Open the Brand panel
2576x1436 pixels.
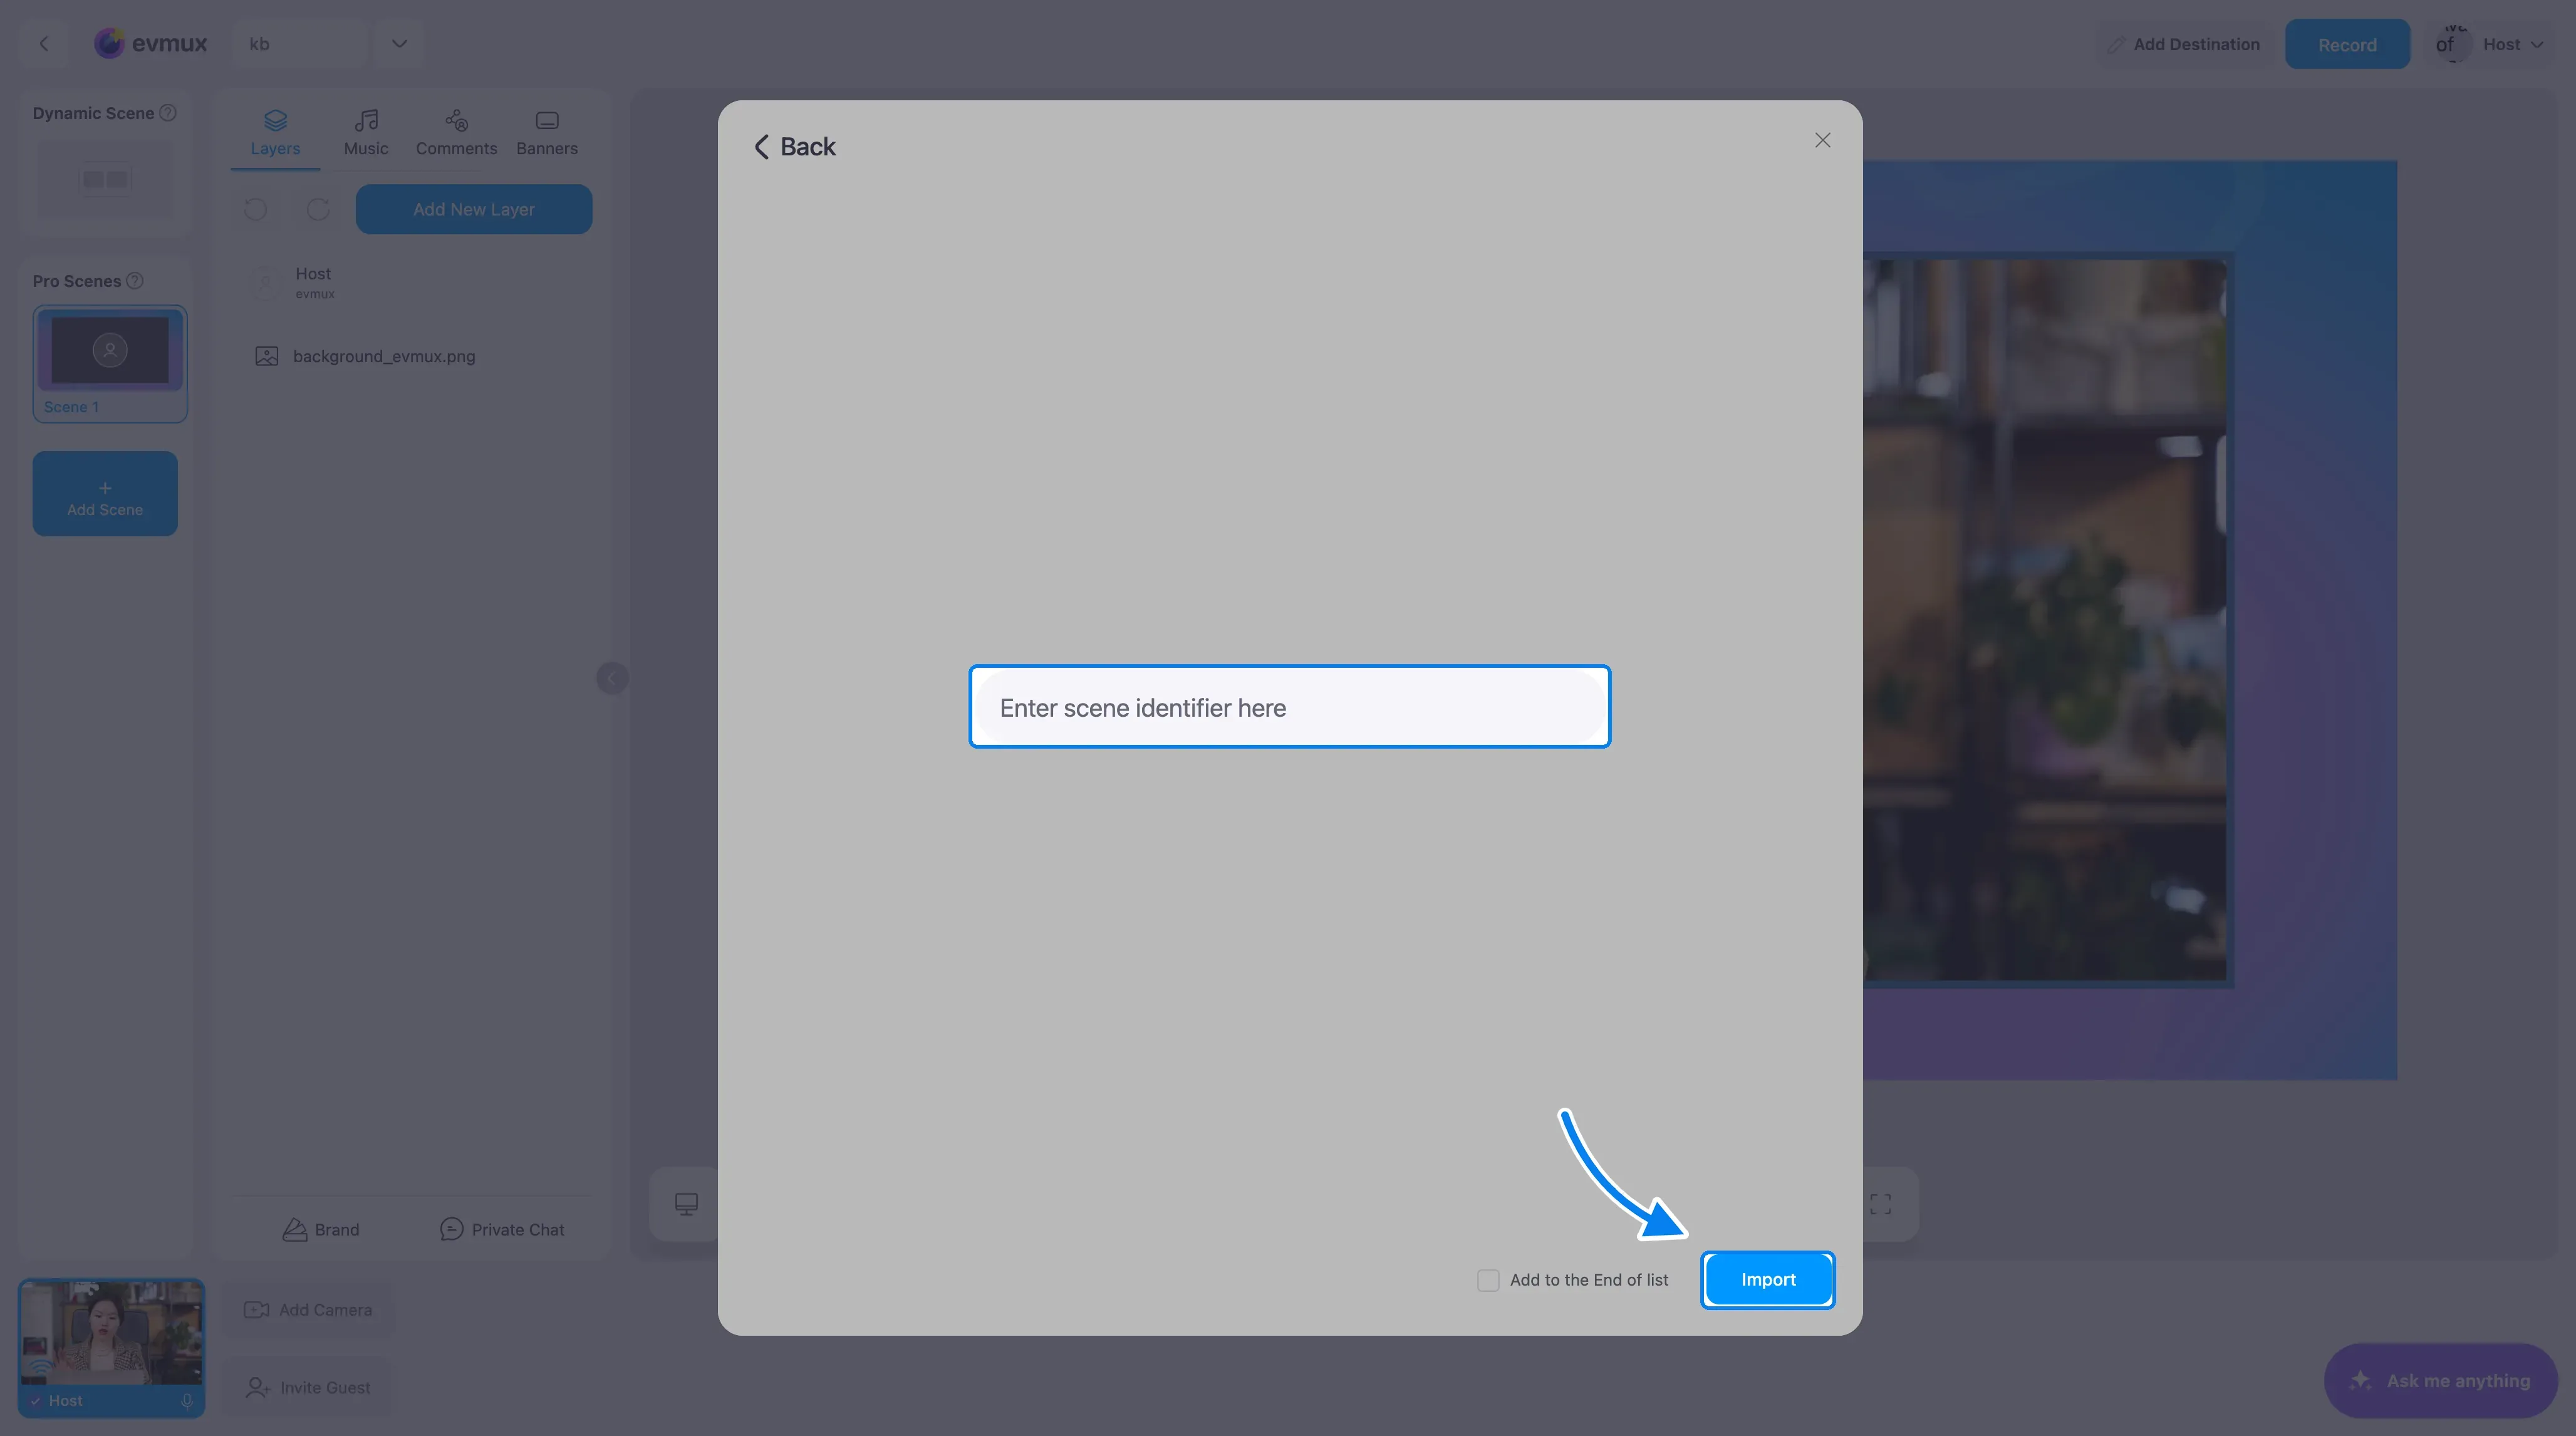click(x=321, y=1229)
